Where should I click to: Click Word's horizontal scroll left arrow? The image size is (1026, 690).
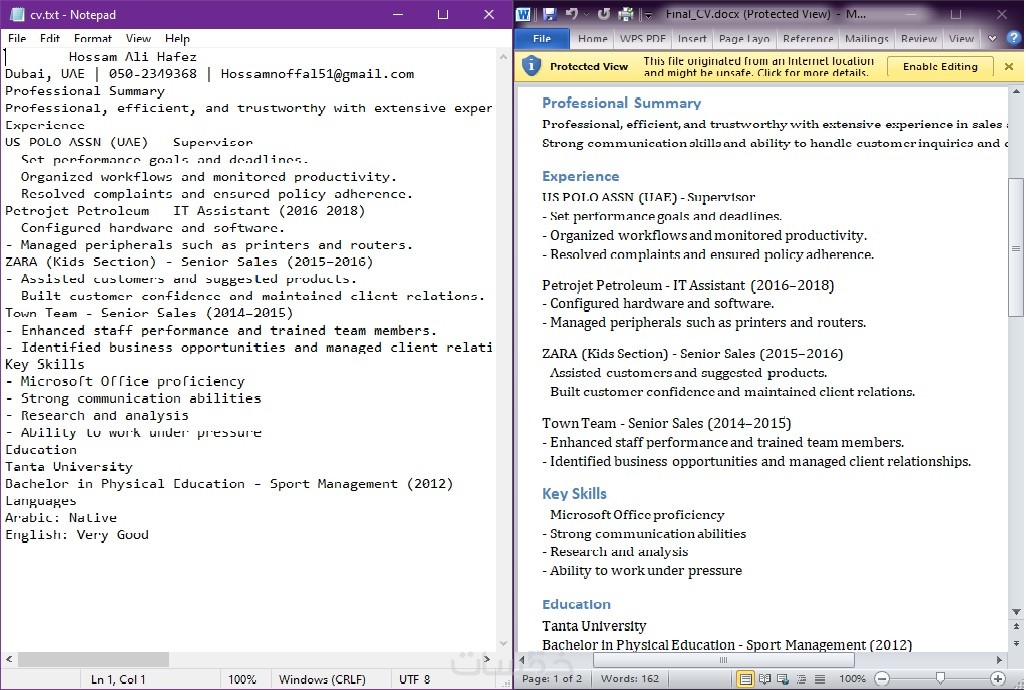(x=522, y=660)
